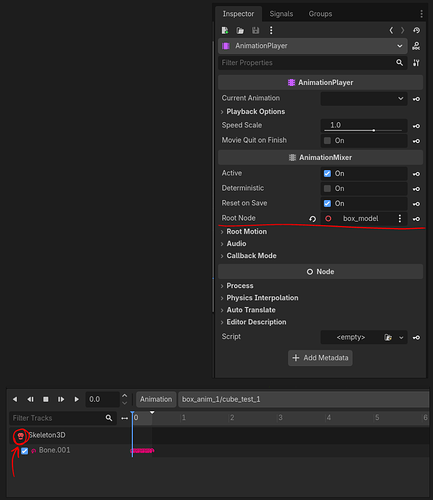
Task: Enable the Deterministic checkbox
Action: [x=327, y=189]
